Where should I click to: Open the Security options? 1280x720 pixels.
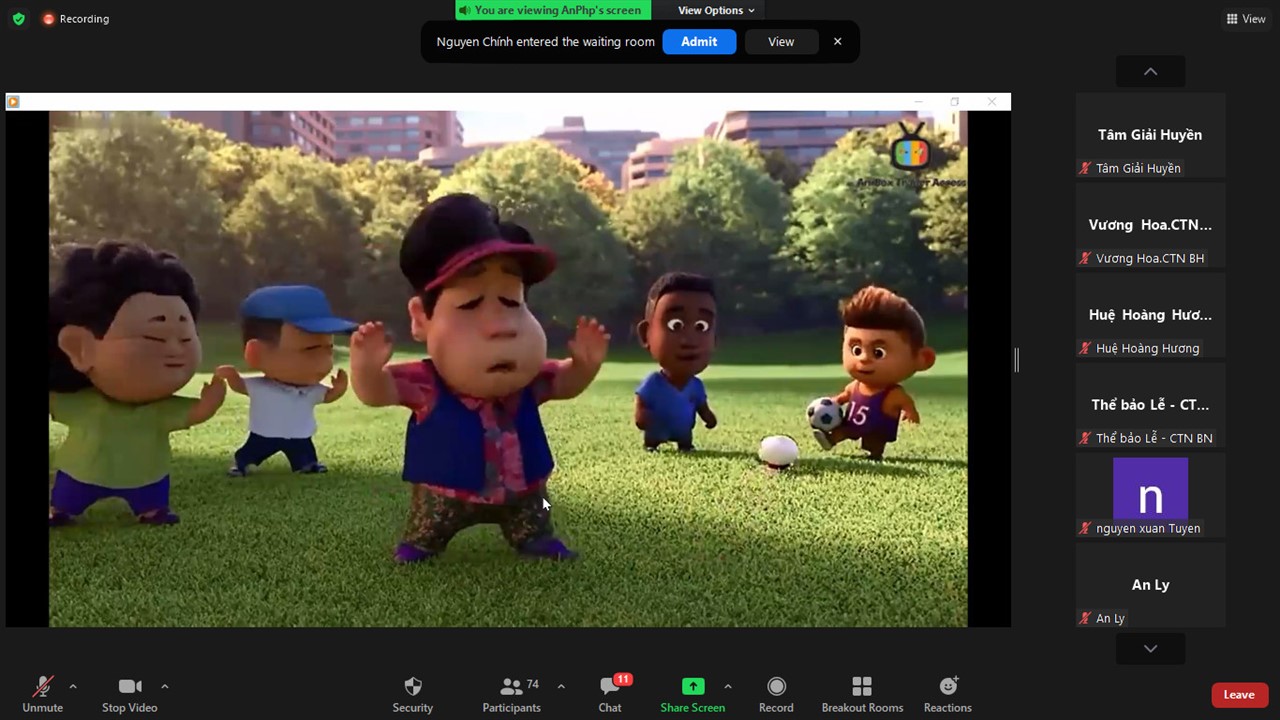point(413,694)
